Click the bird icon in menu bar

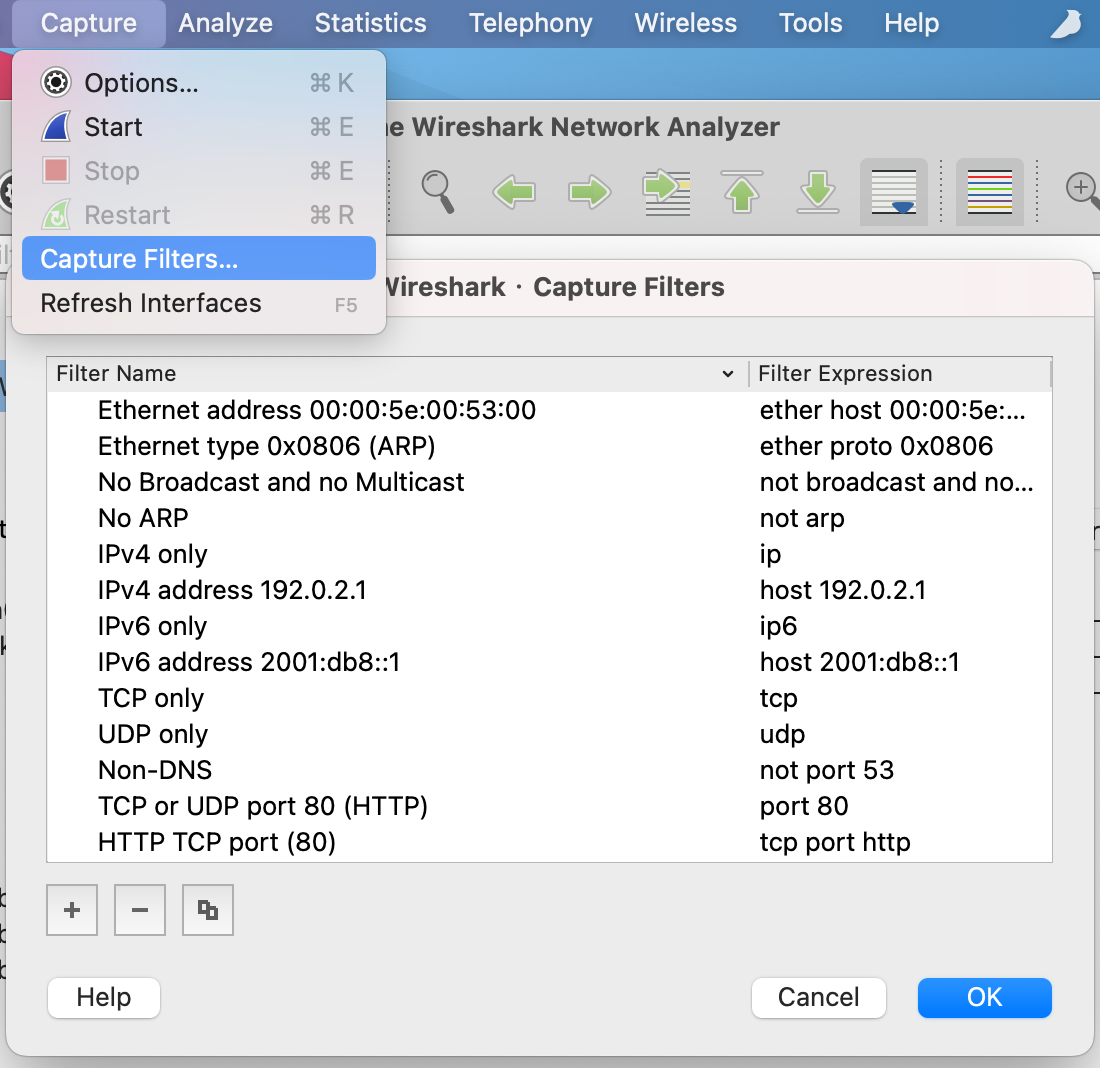coord(1066,23)
